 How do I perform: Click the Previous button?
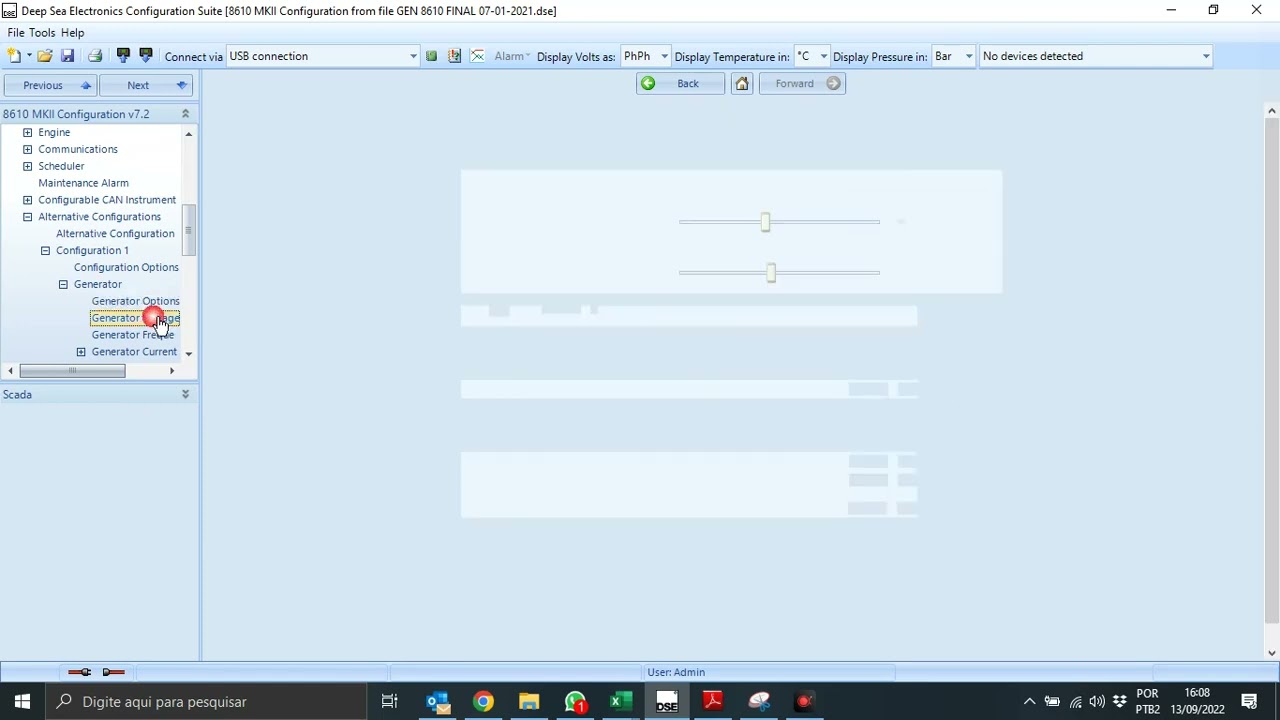[x=50, y=85]
